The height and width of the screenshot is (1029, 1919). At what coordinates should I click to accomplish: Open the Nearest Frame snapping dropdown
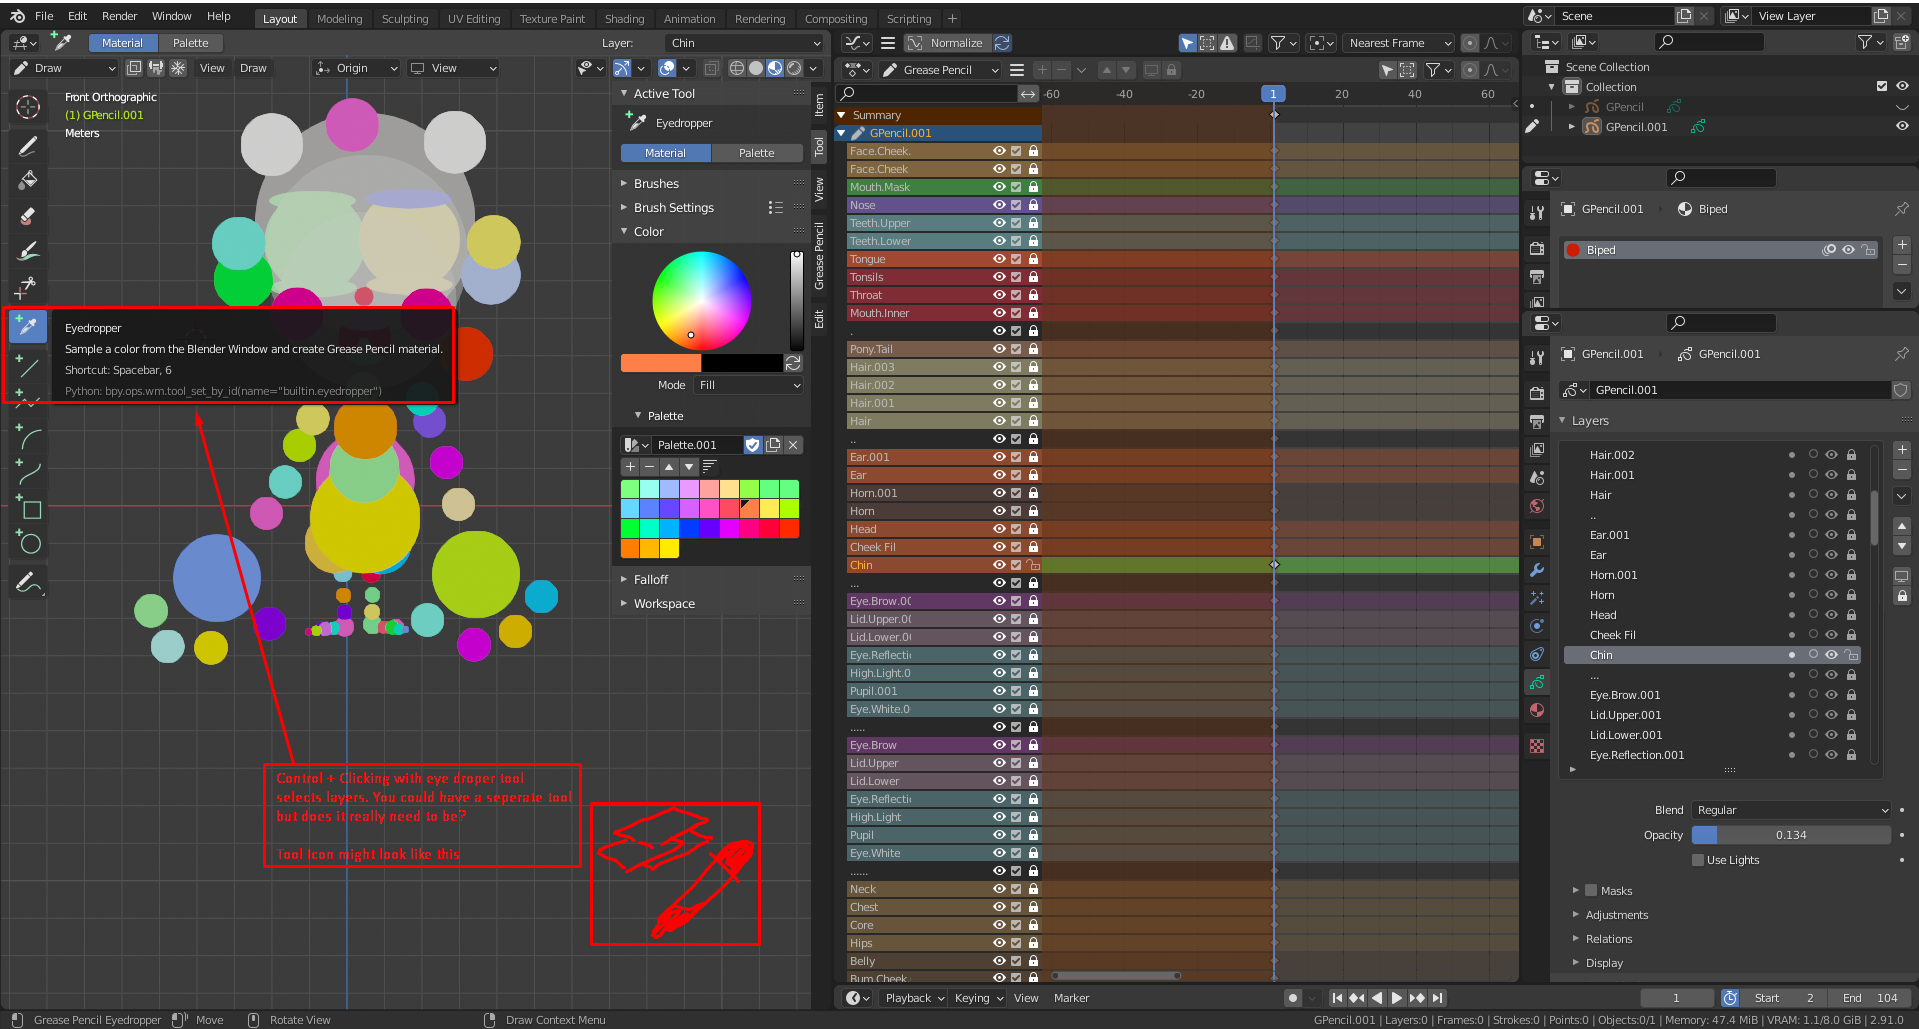[x=1399, y=43]
